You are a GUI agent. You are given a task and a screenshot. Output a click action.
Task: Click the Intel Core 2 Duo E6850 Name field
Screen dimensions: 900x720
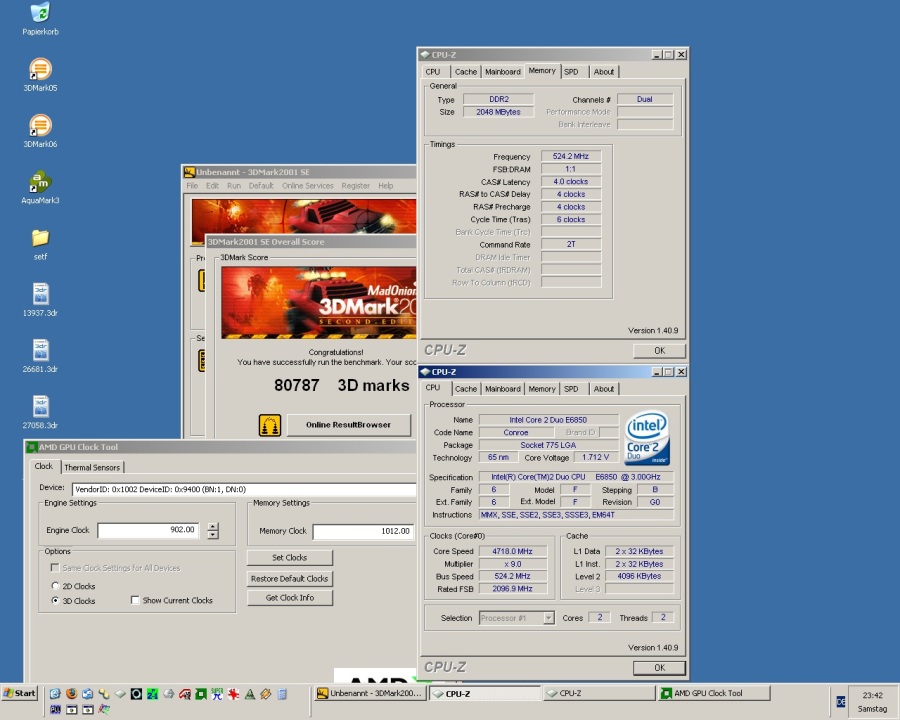tap(548, 420)
